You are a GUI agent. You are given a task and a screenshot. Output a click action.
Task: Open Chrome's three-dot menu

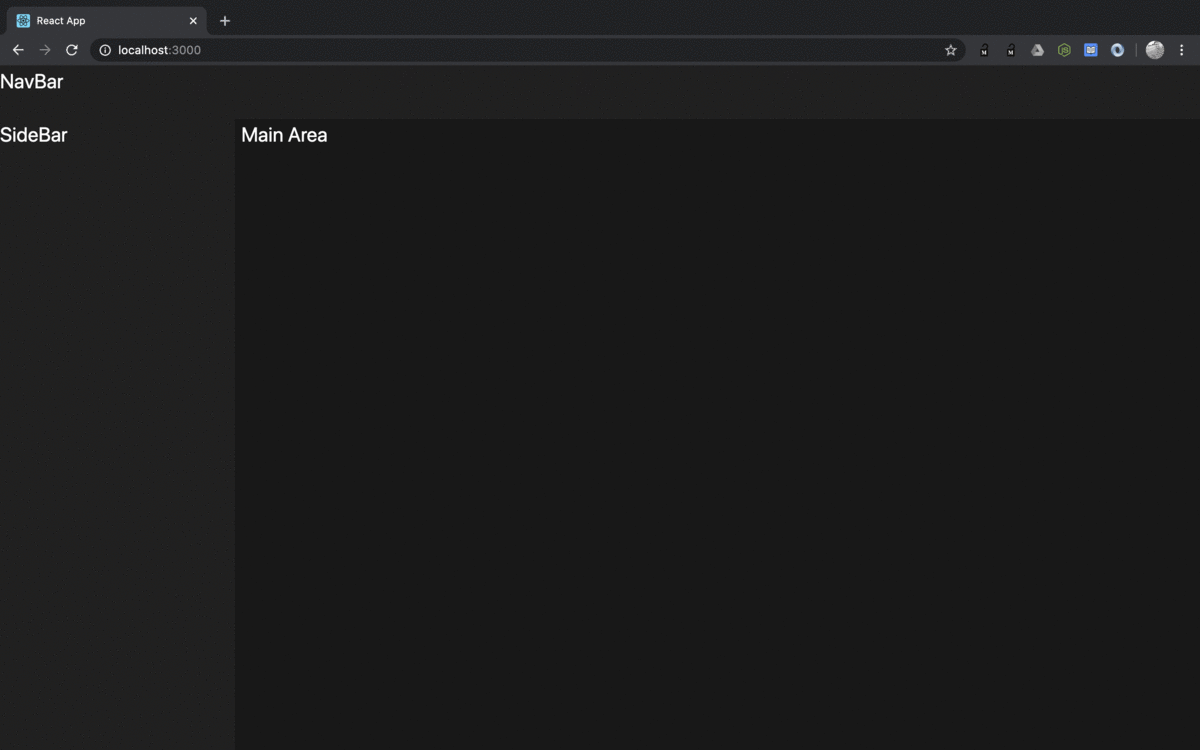(x=1182, y=50)
